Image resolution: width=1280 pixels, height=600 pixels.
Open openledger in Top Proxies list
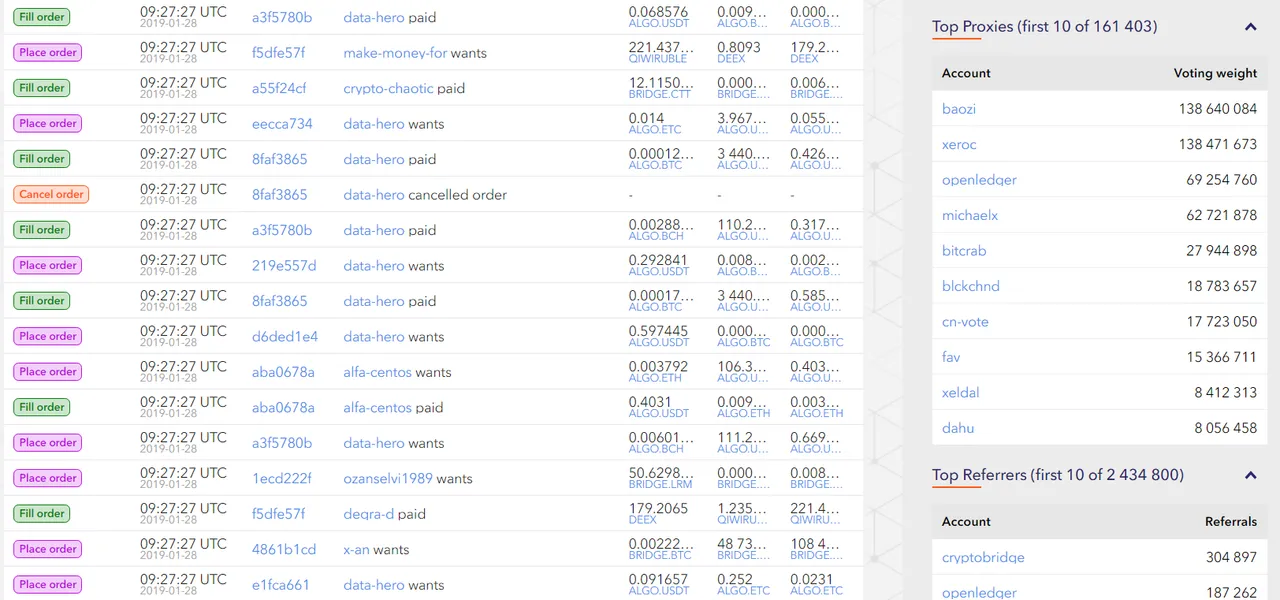[979, 180]
